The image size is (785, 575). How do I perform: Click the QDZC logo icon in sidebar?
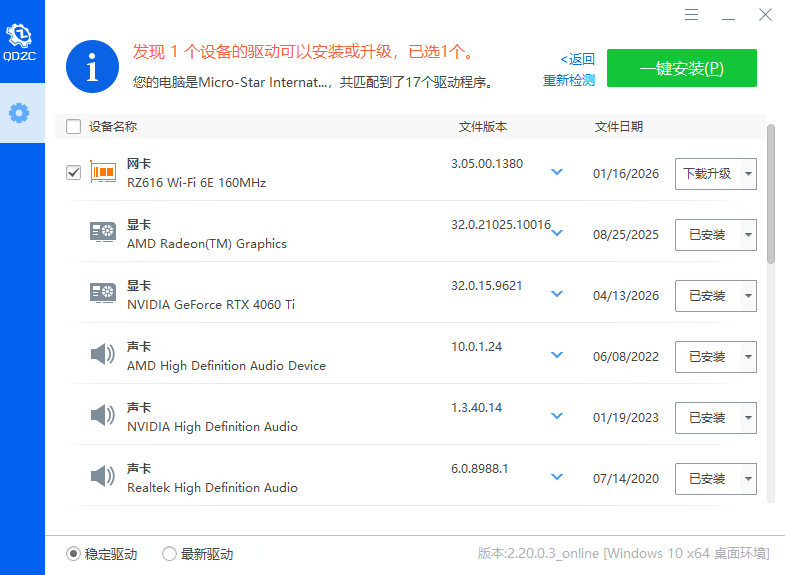20,42
